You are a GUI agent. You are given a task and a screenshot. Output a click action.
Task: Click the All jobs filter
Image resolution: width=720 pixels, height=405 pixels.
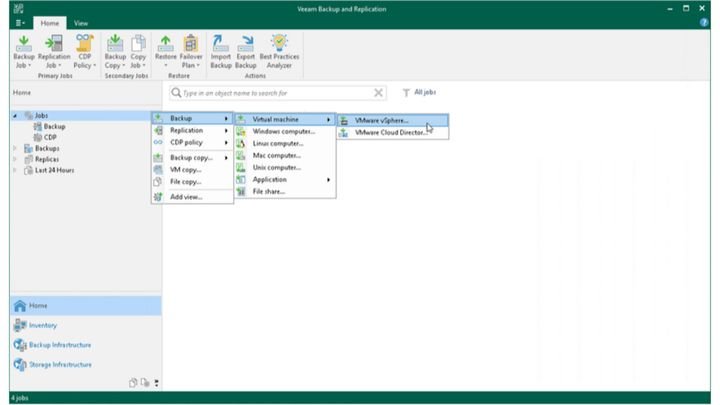pos(419,92)
